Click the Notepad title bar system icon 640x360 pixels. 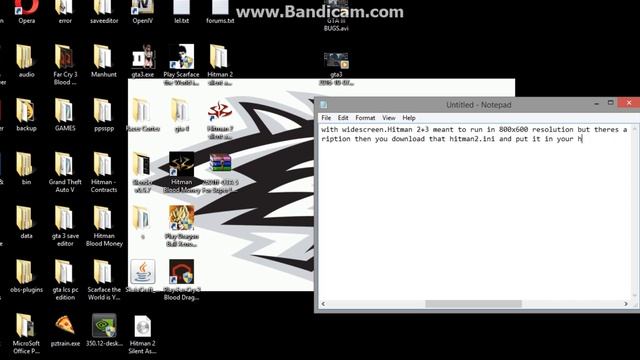(x=324, y=105)
